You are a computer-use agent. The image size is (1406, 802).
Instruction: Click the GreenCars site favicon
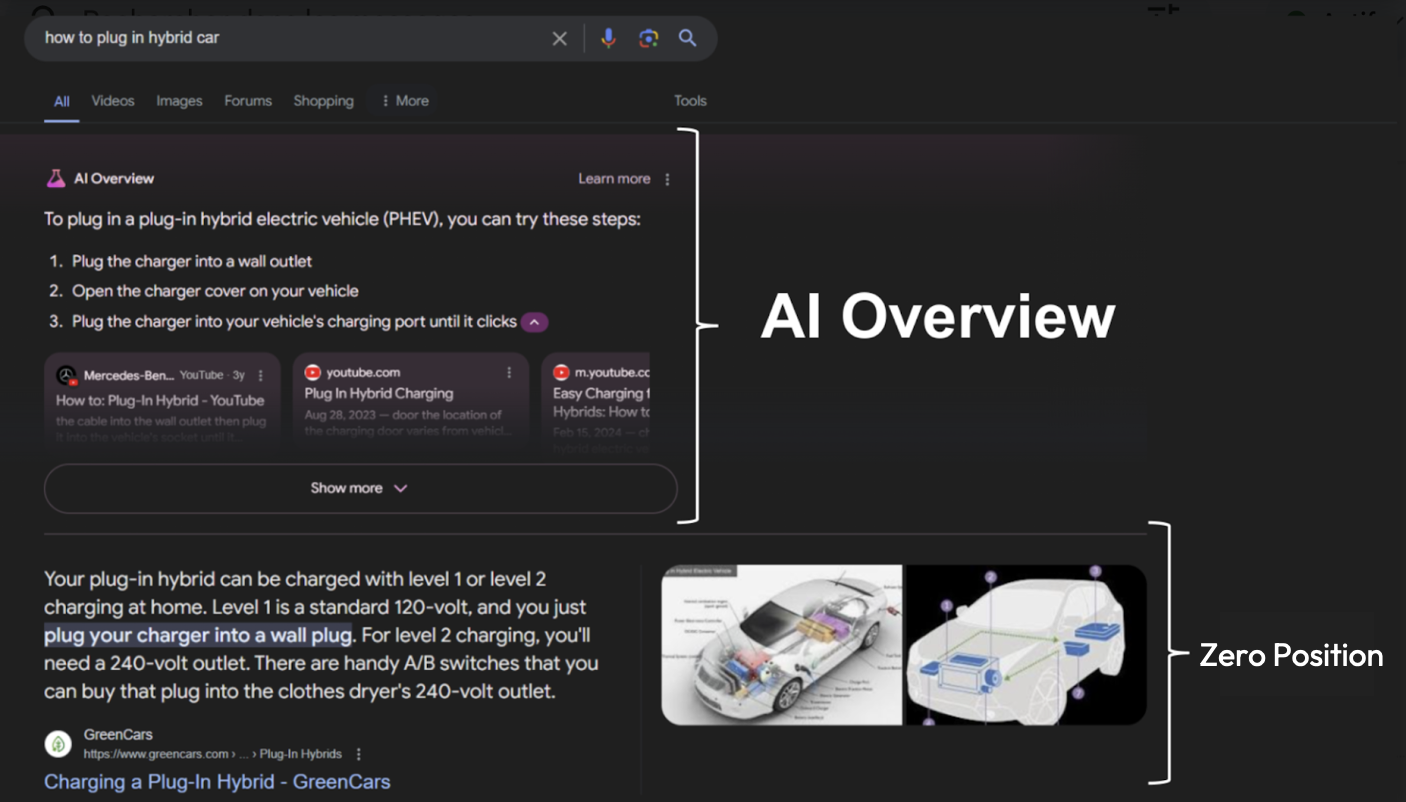click(58, 744)
